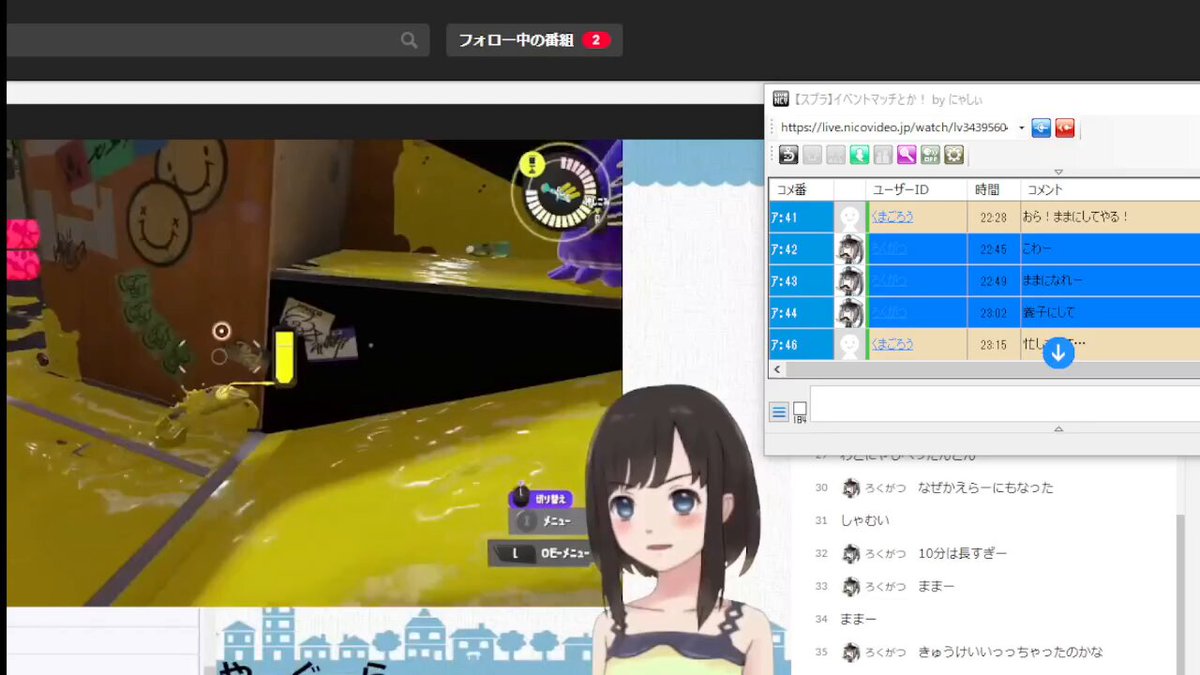Focus the comment input box in NCV

[1004, 405]
